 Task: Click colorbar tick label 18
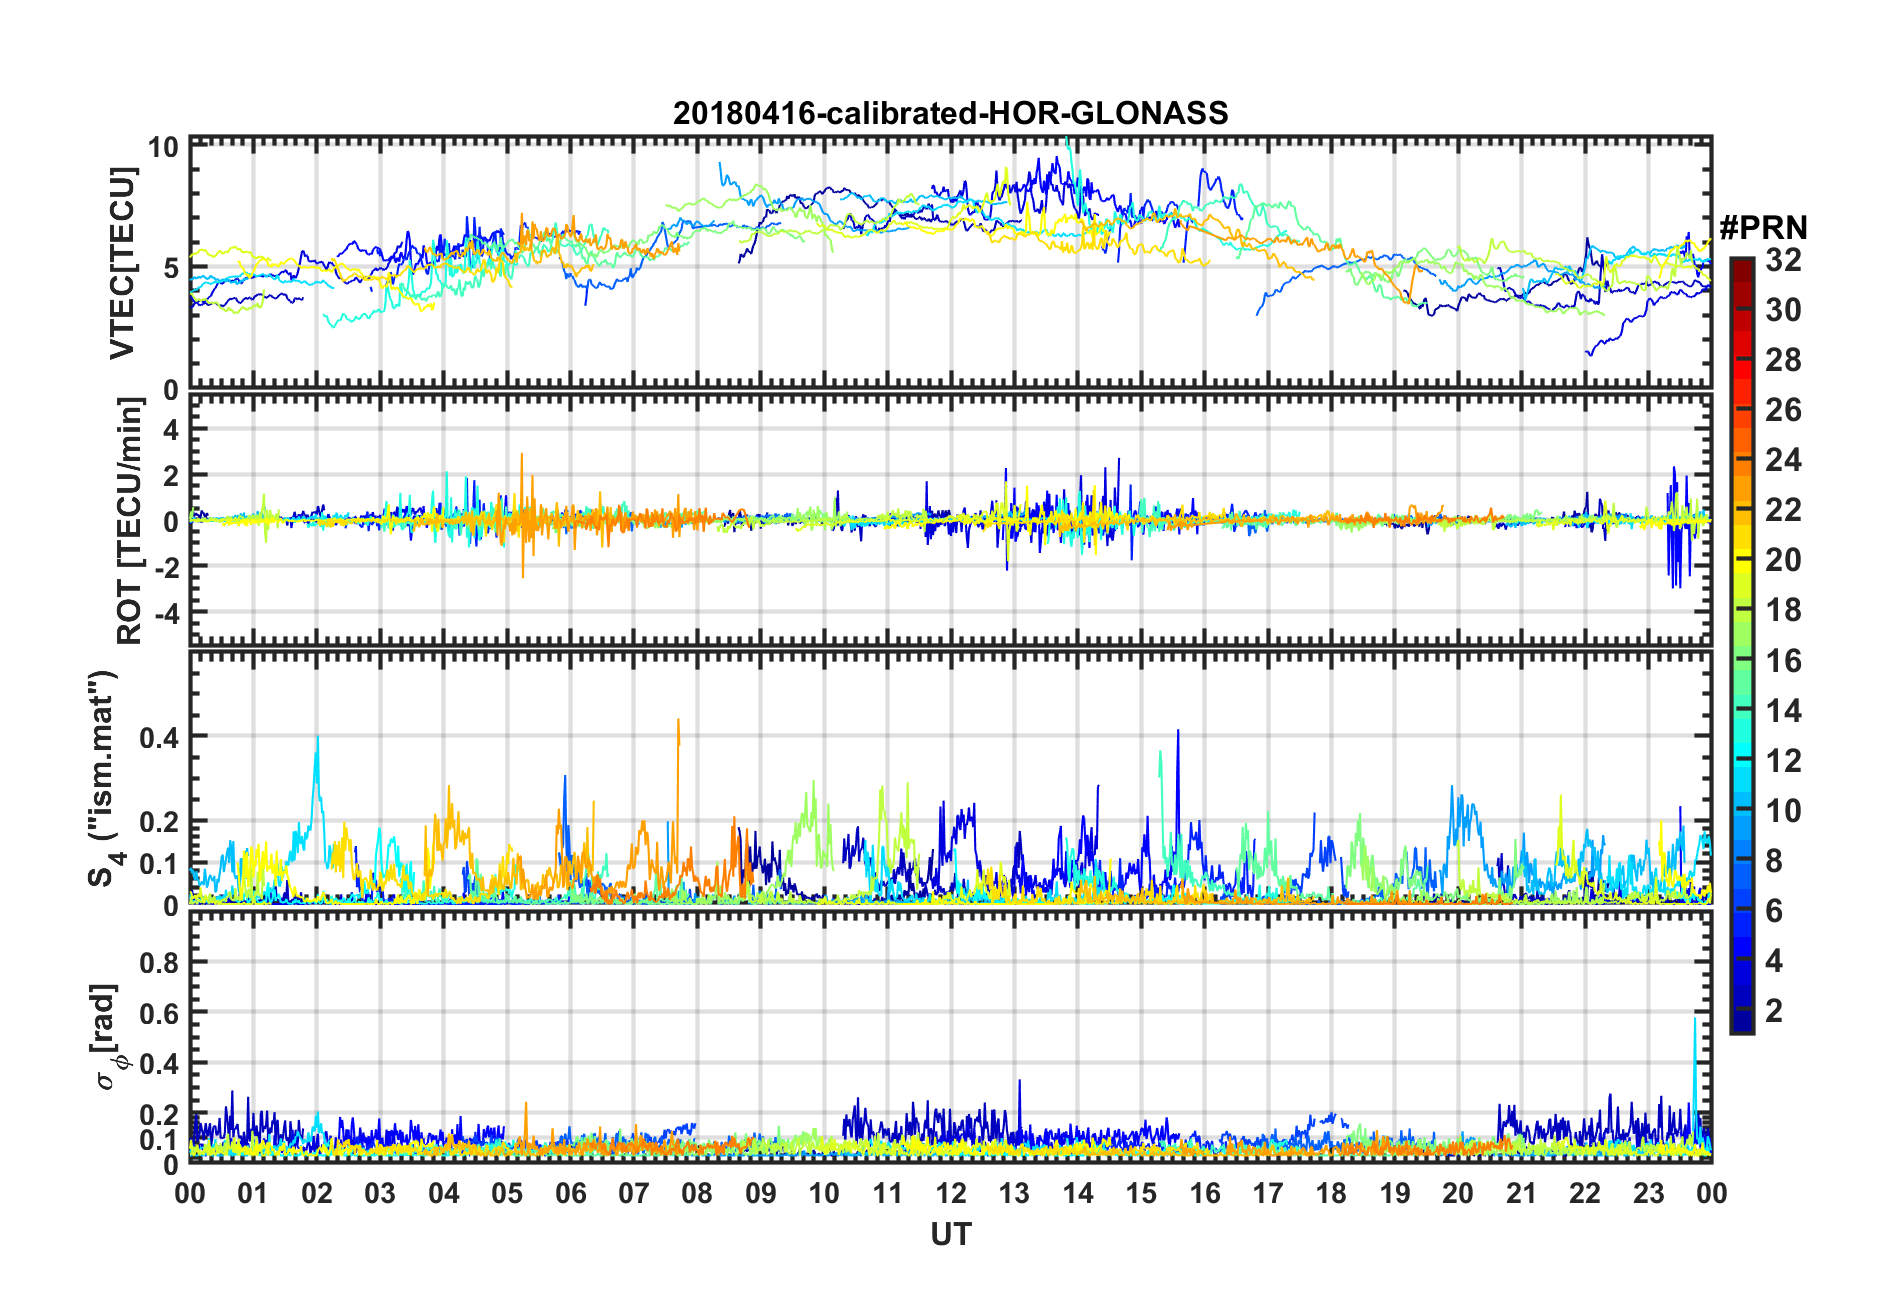point(1783,610)
